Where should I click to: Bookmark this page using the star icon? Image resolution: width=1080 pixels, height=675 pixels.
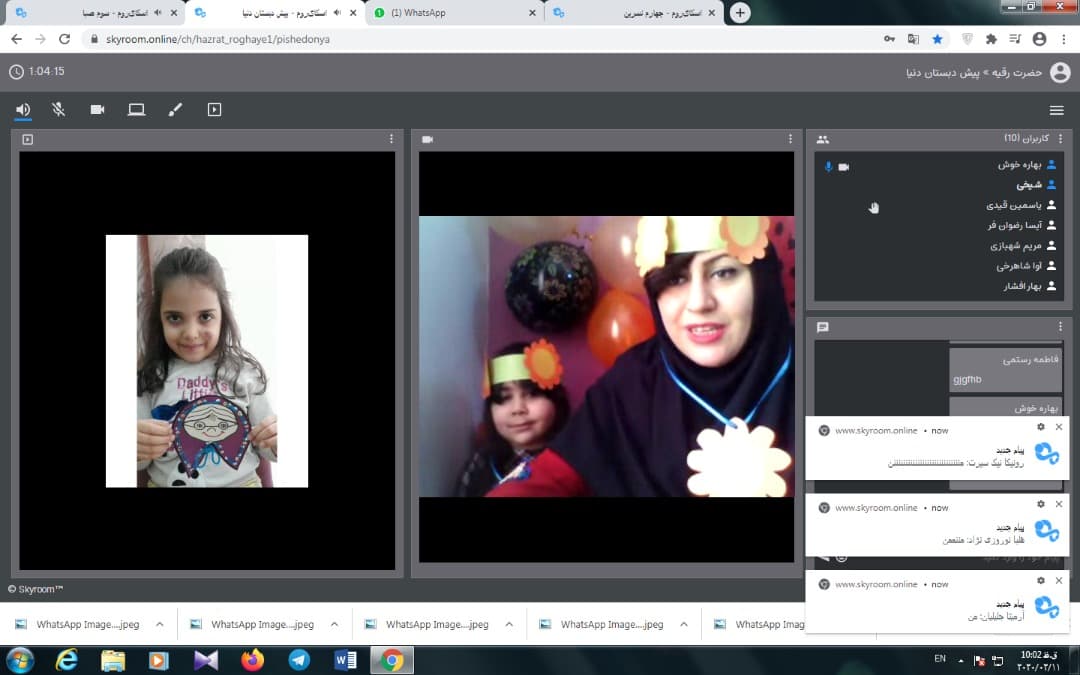point(937,39)
